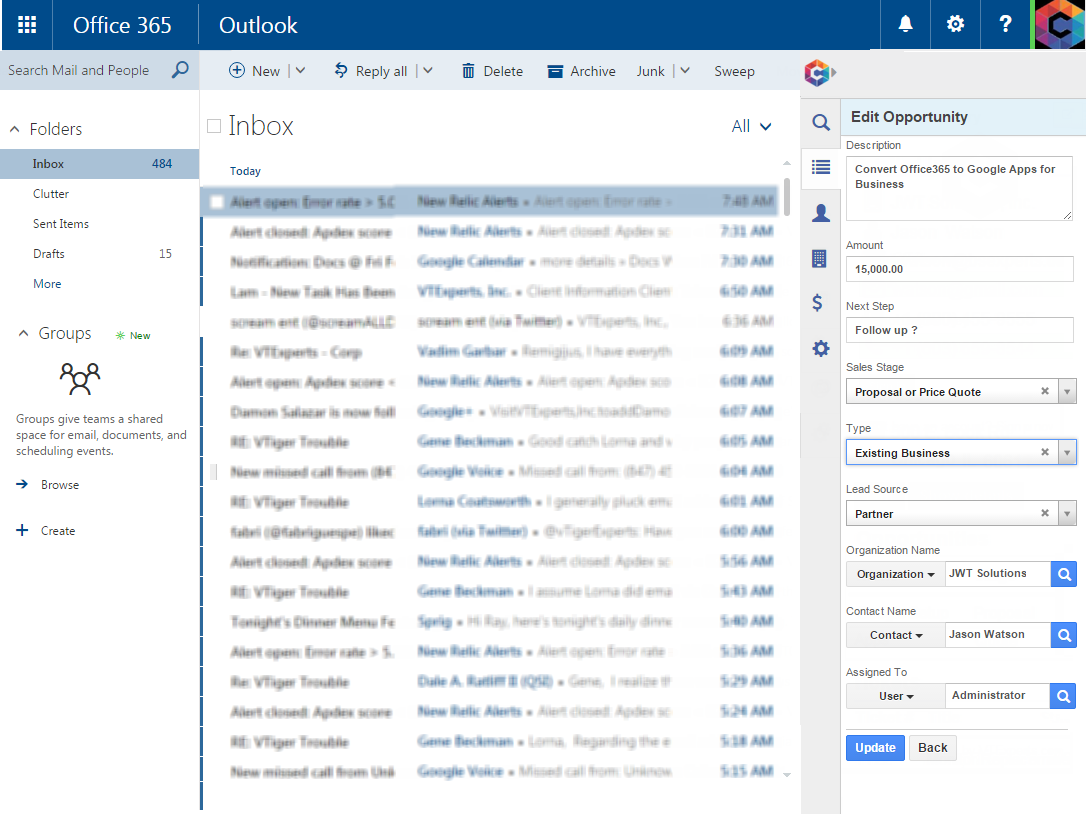
Task: Click the Groups people icon
Action: pos(80,378)
